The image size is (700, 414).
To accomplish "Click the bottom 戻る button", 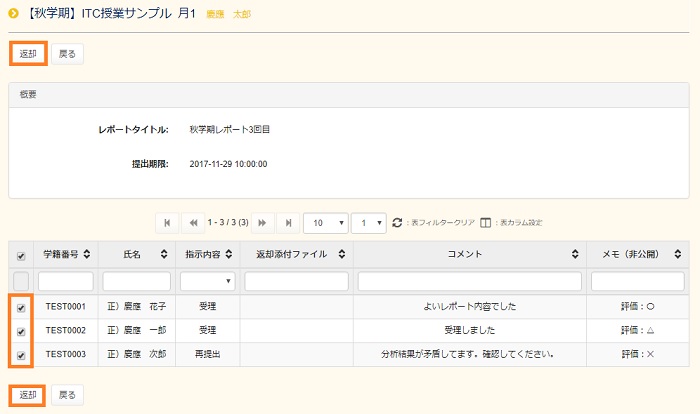I will pos(67,395).
